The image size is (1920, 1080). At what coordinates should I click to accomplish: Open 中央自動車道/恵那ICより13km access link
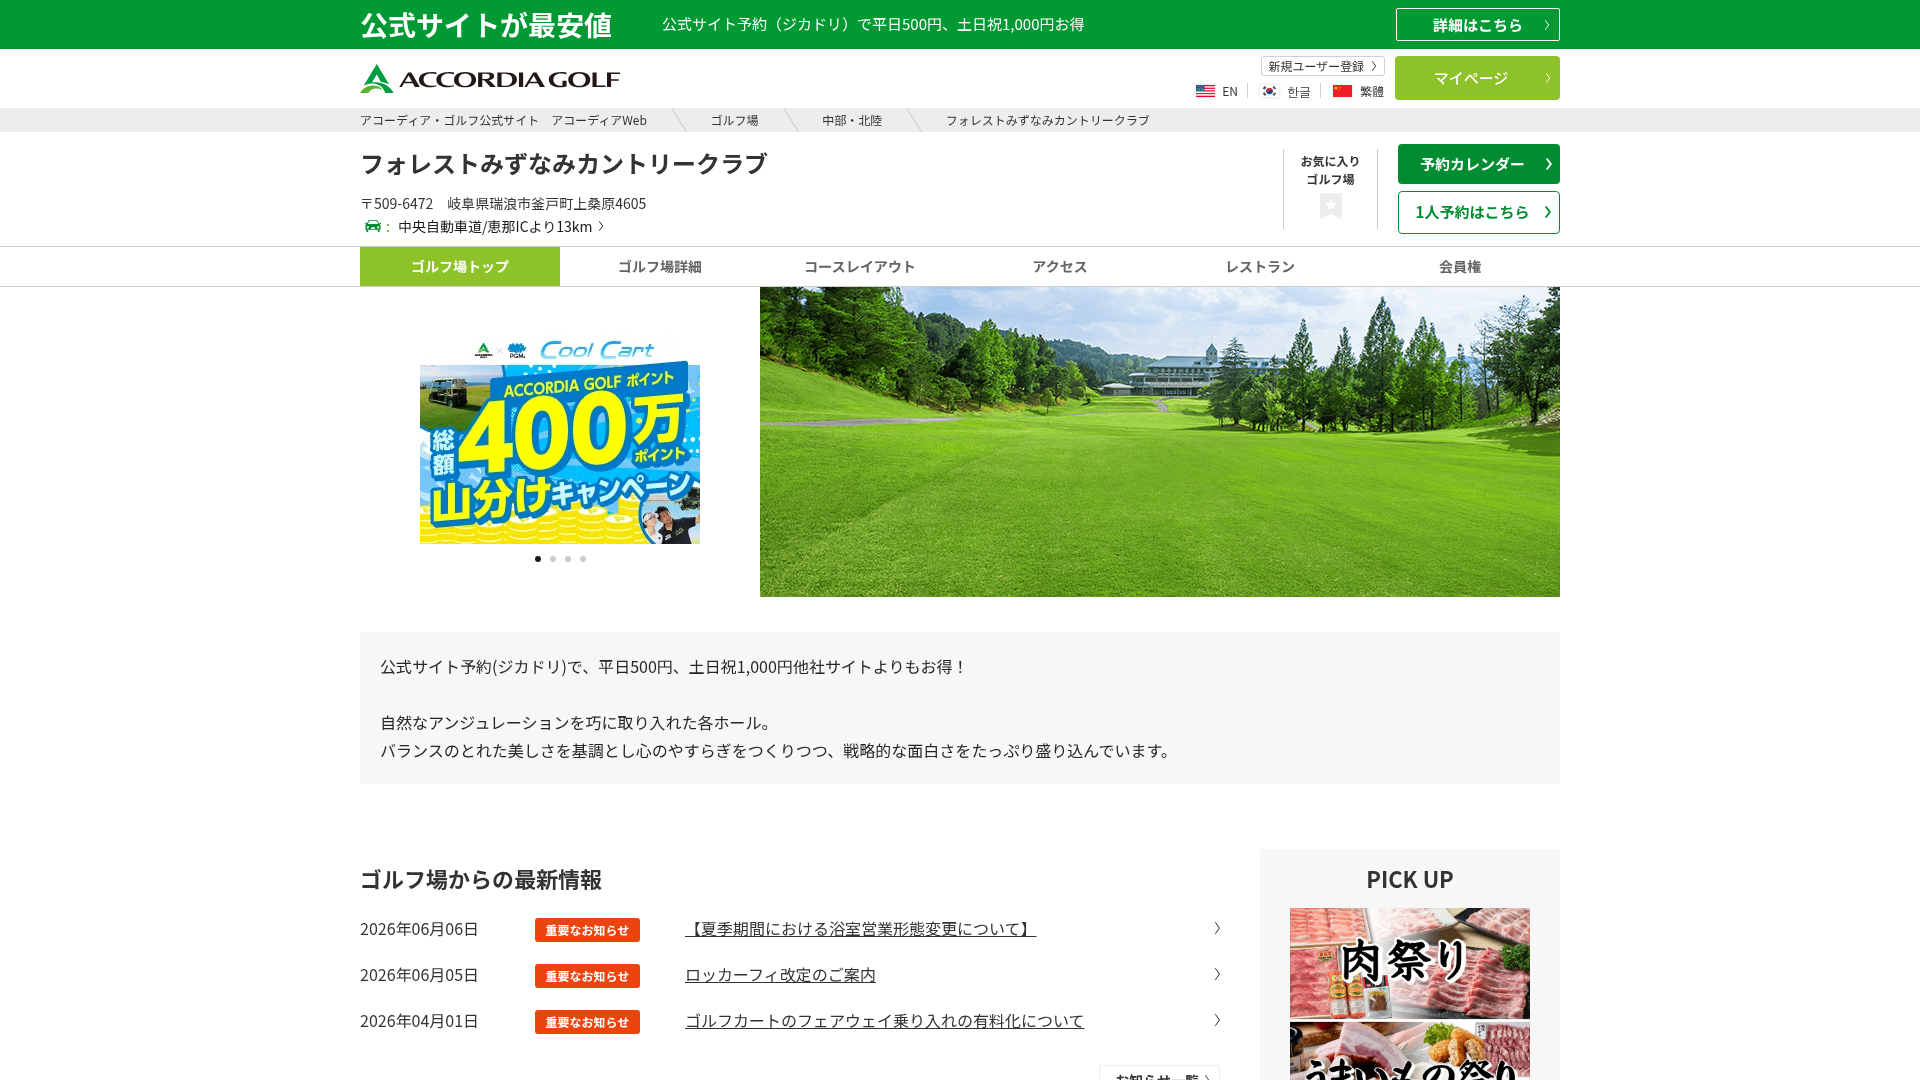click(500, 226)
